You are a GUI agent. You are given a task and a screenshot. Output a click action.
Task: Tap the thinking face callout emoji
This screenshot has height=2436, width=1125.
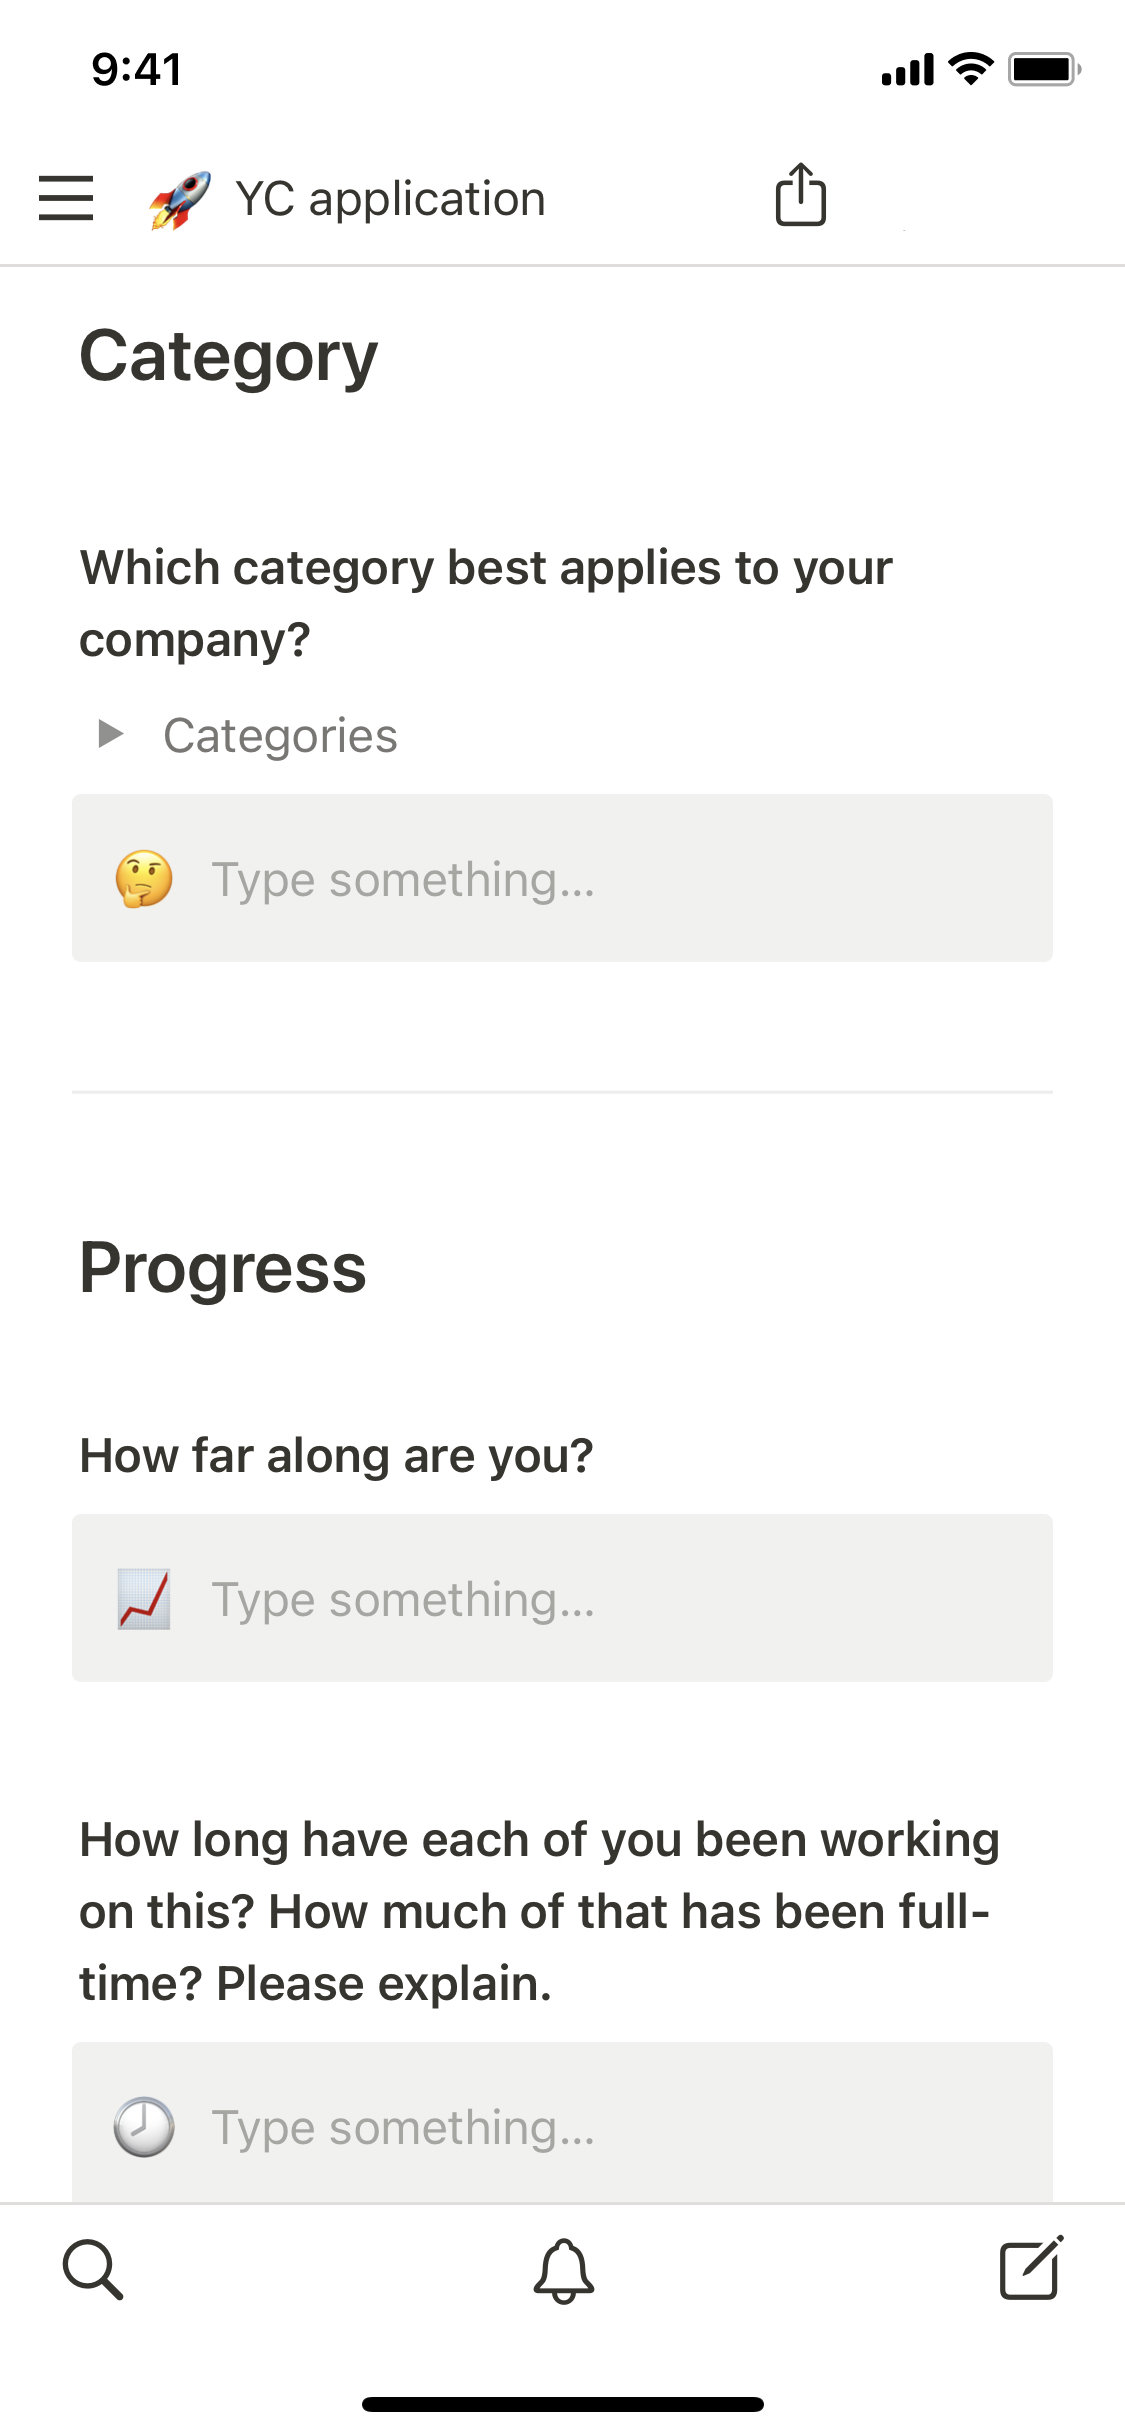click(x=144, y=879)
